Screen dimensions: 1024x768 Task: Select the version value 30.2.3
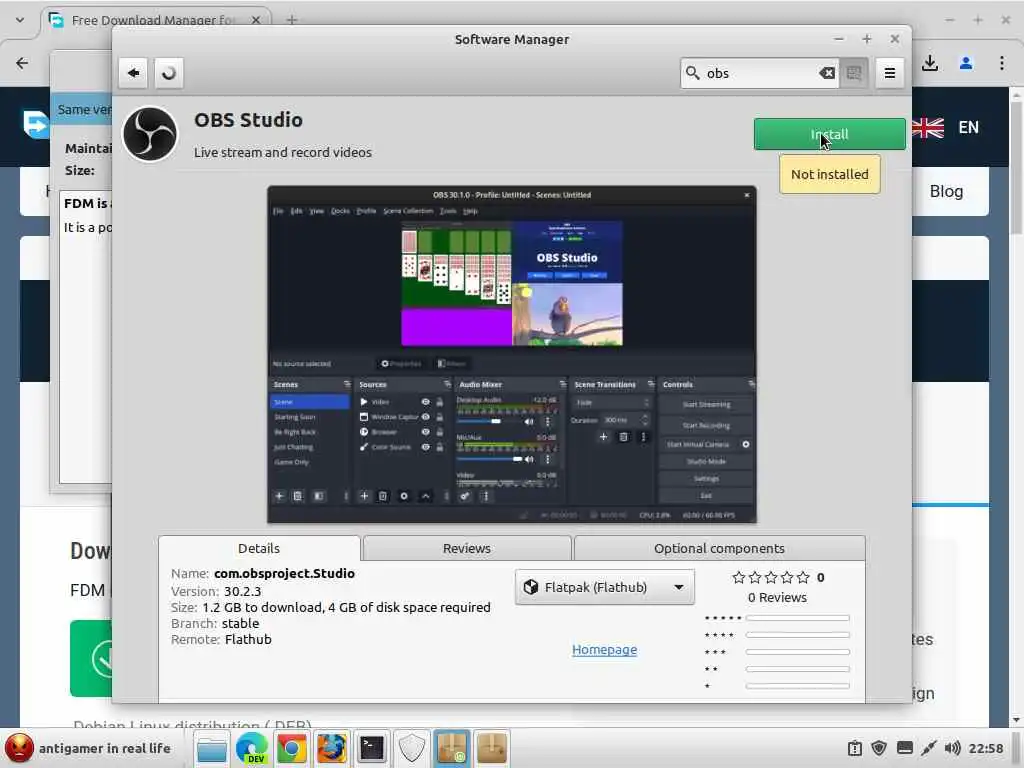[242, 591]
